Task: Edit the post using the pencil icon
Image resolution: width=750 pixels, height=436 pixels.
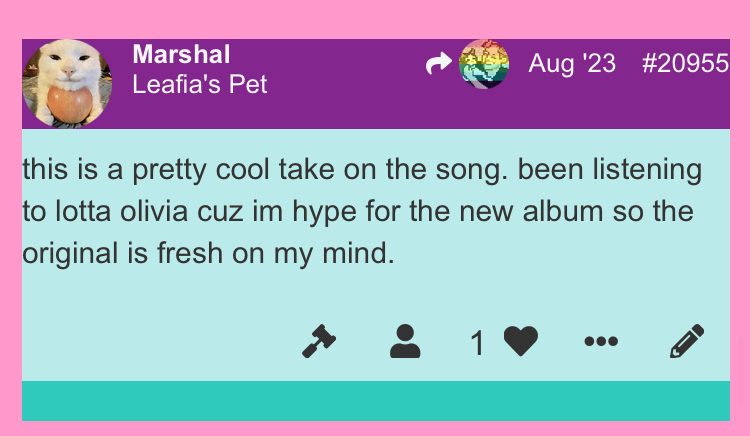Action: pyautogui.click(x=687, y=341)
